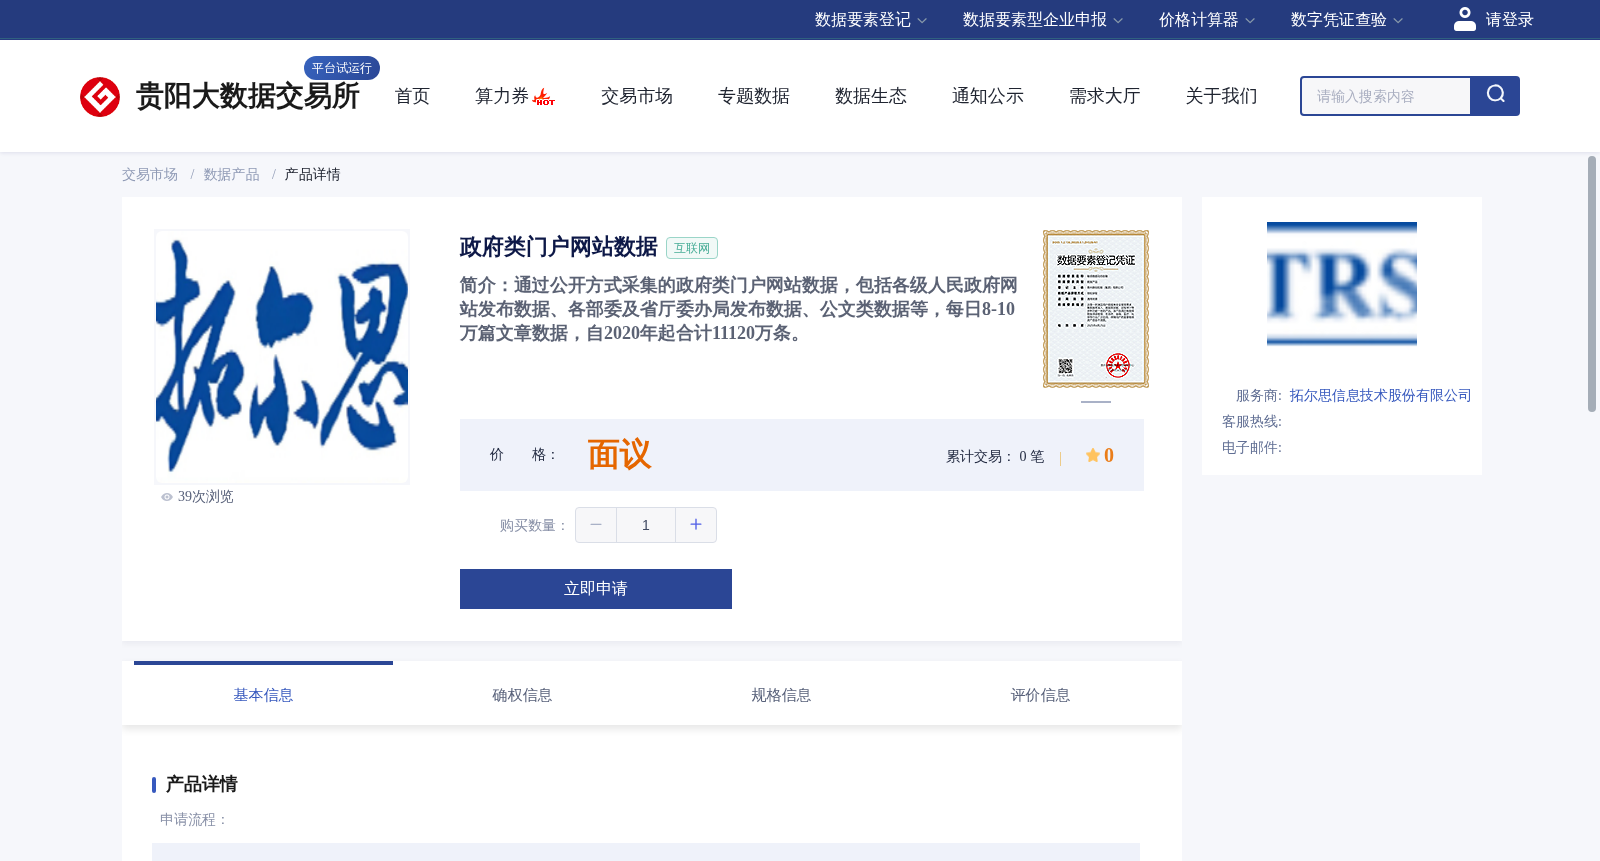The image size is (1600, 861).
Task: Open the 数据生态 menu item
Action: click(x=871, y=96)
